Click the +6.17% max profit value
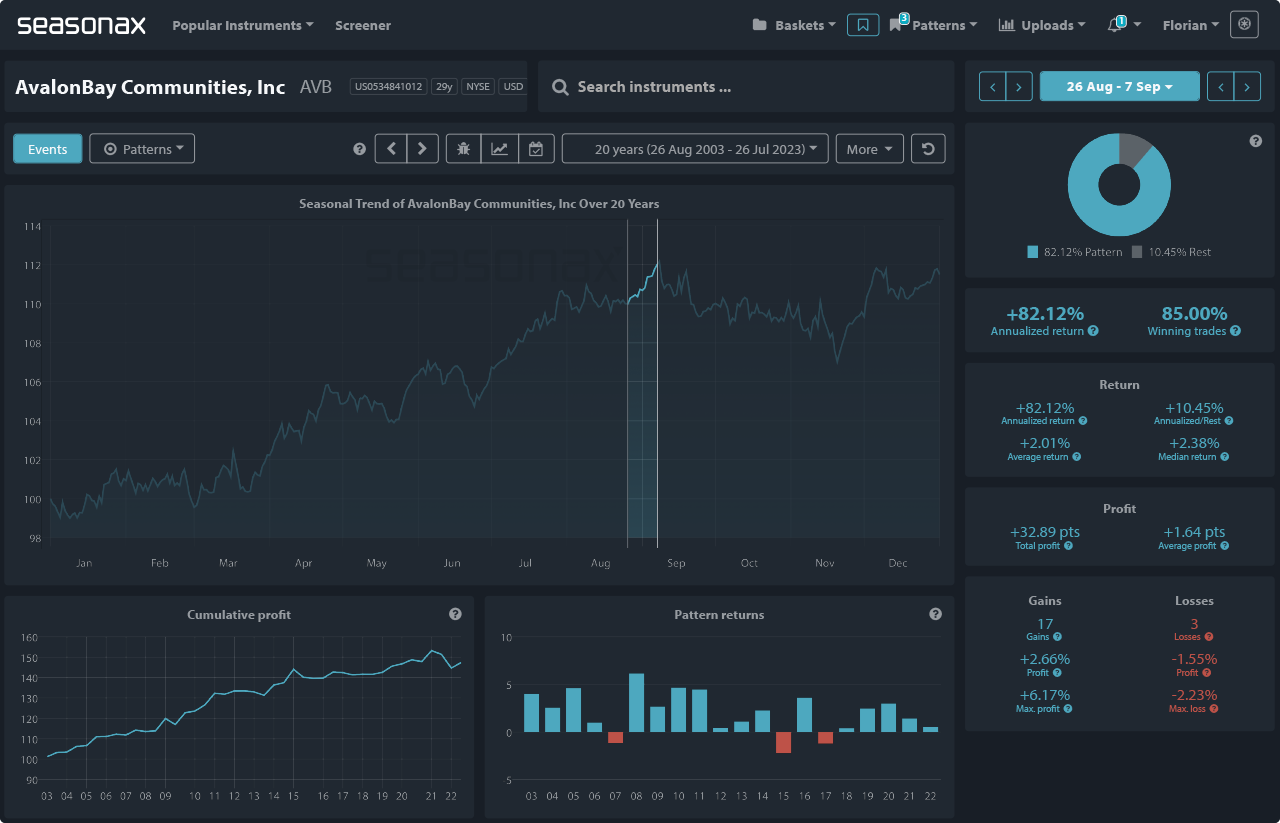 (x=1045, y=695)
